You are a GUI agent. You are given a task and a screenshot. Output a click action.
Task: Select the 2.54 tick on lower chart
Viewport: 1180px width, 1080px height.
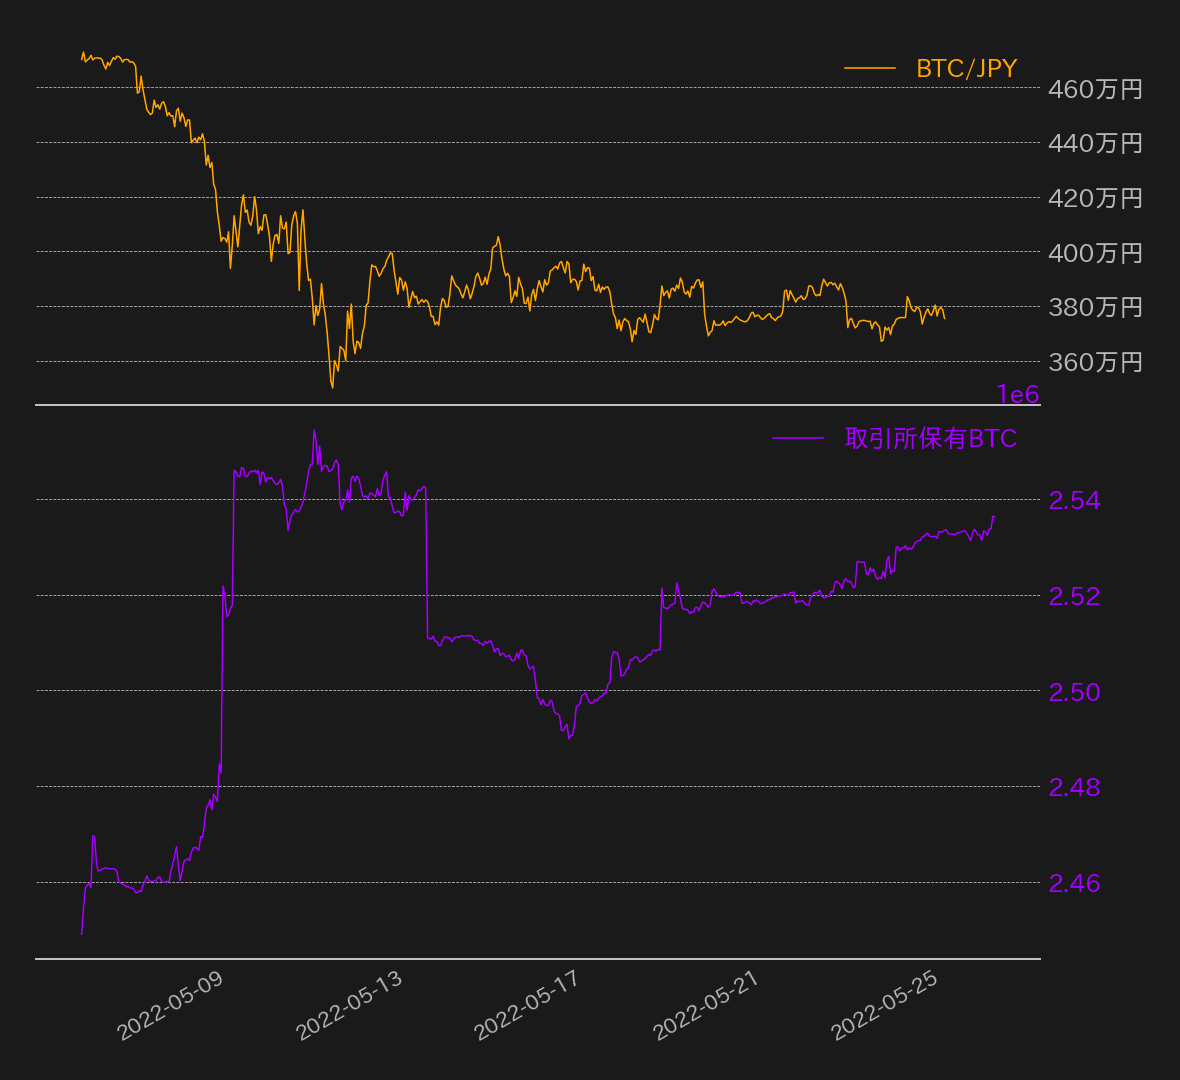click(x=1074, y=500)
